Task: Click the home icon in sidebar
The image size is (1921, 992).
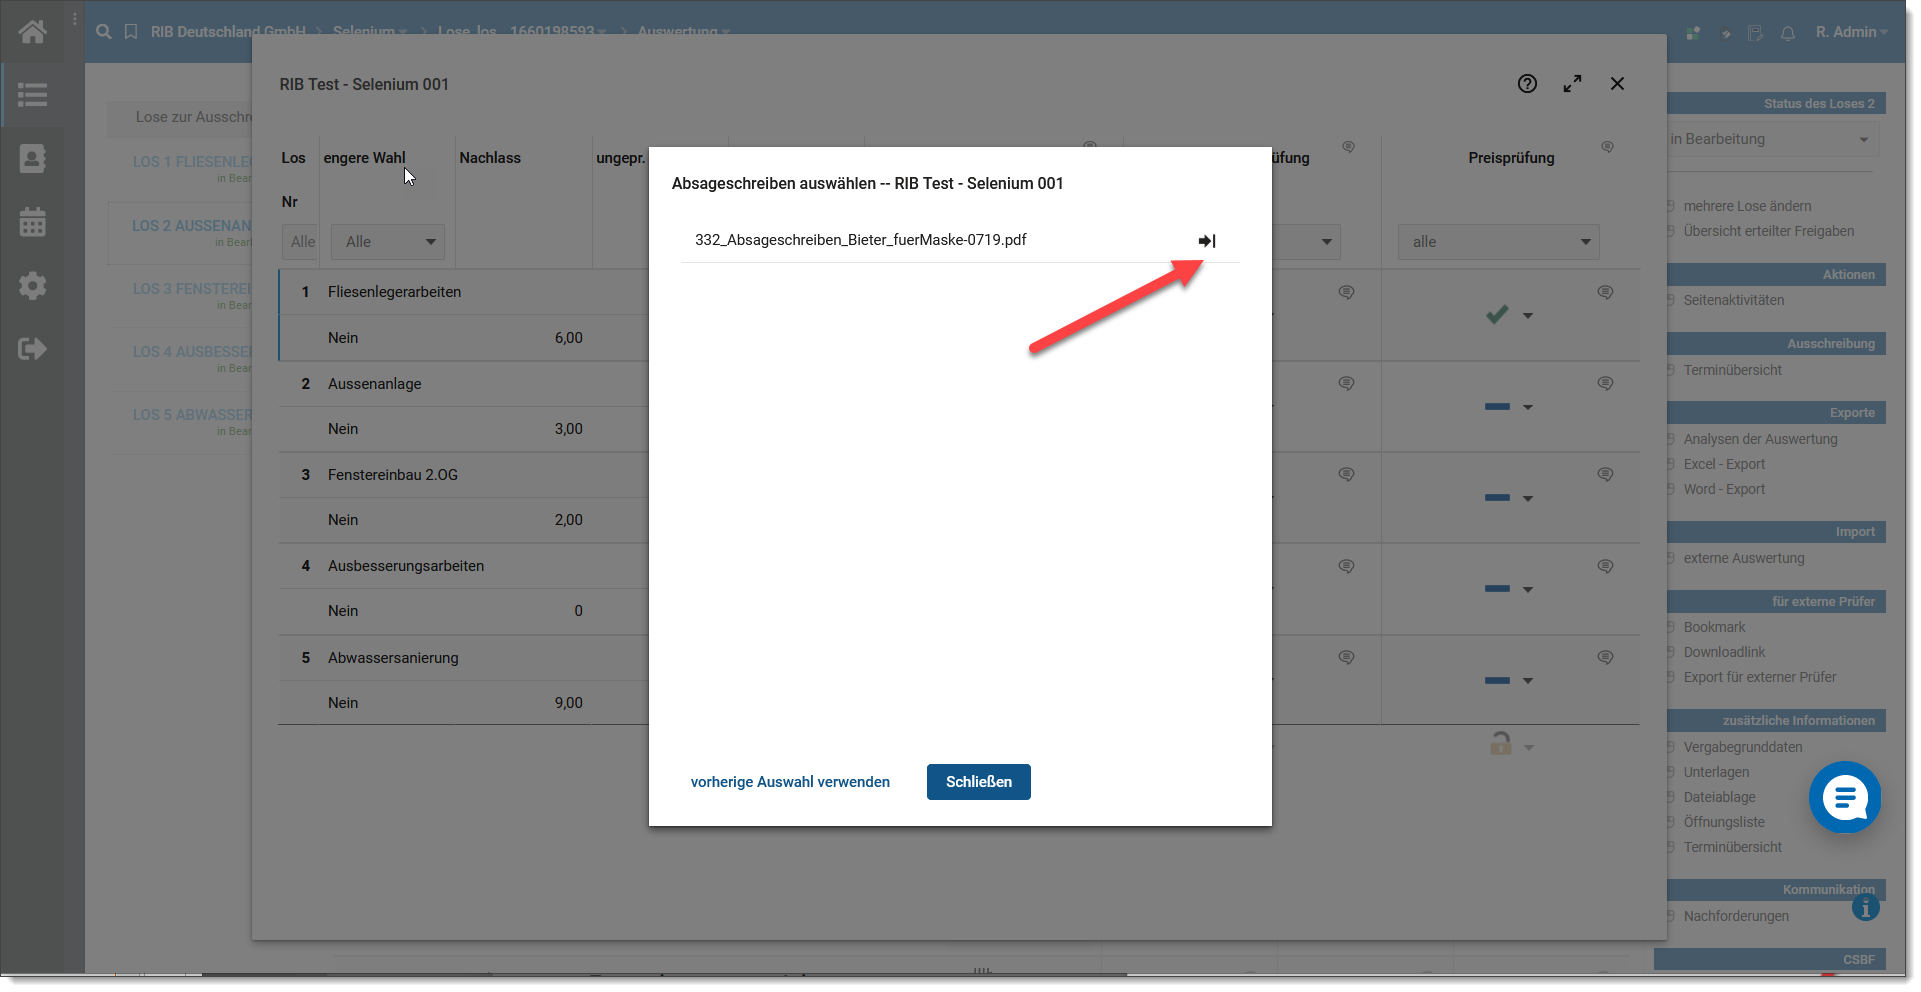Action: click(x=32, y=32)
